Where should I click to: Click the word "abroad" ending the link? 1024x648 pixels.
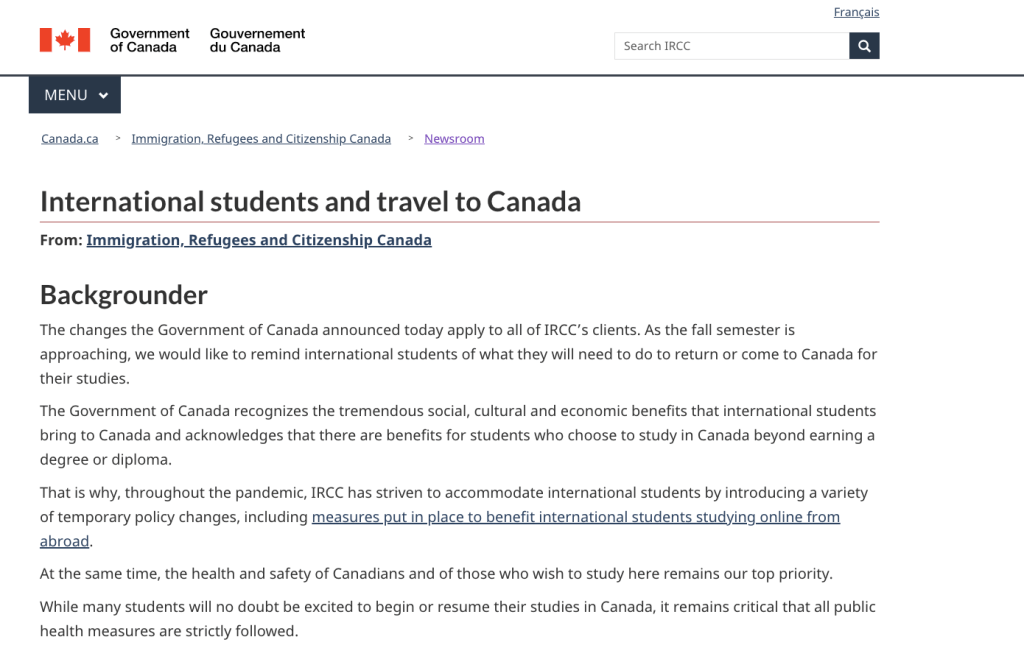[65, 541]
